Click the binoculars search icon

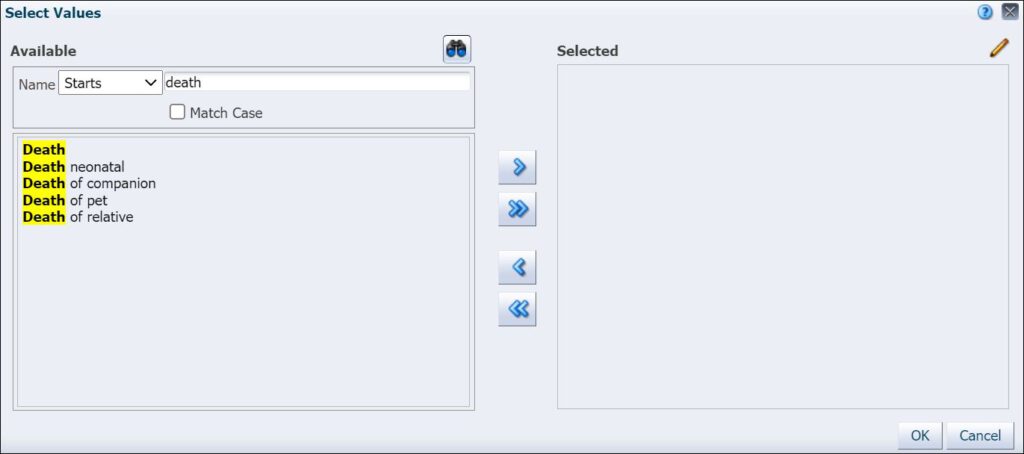(x=456, y=50)
